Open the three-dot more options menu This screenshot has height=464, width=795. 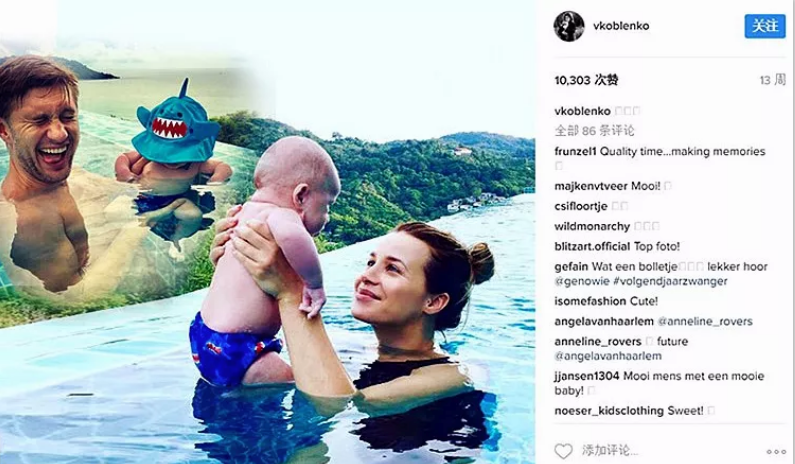(x=776, y=452)
